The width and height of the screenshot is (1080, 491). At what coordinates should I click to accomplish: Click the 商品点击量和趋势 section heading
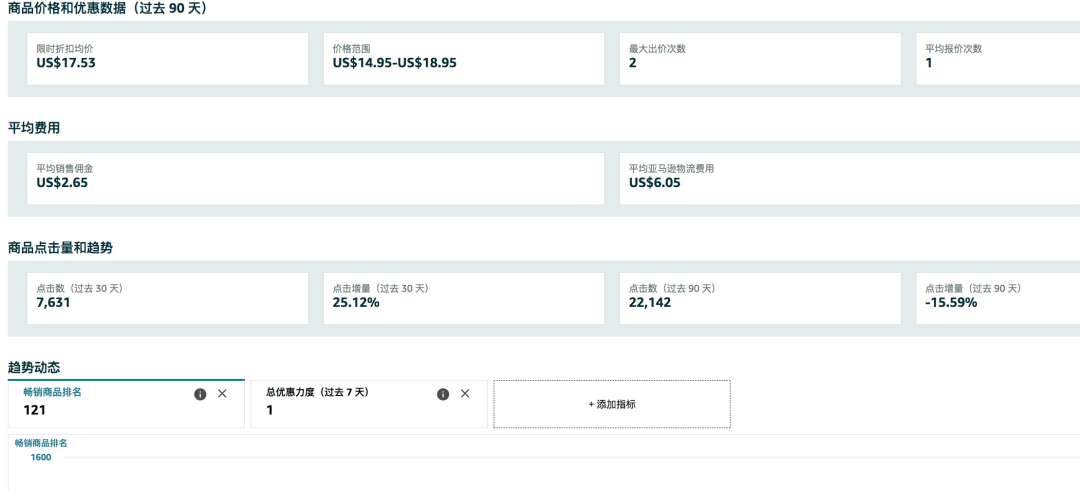coord(60,248)
